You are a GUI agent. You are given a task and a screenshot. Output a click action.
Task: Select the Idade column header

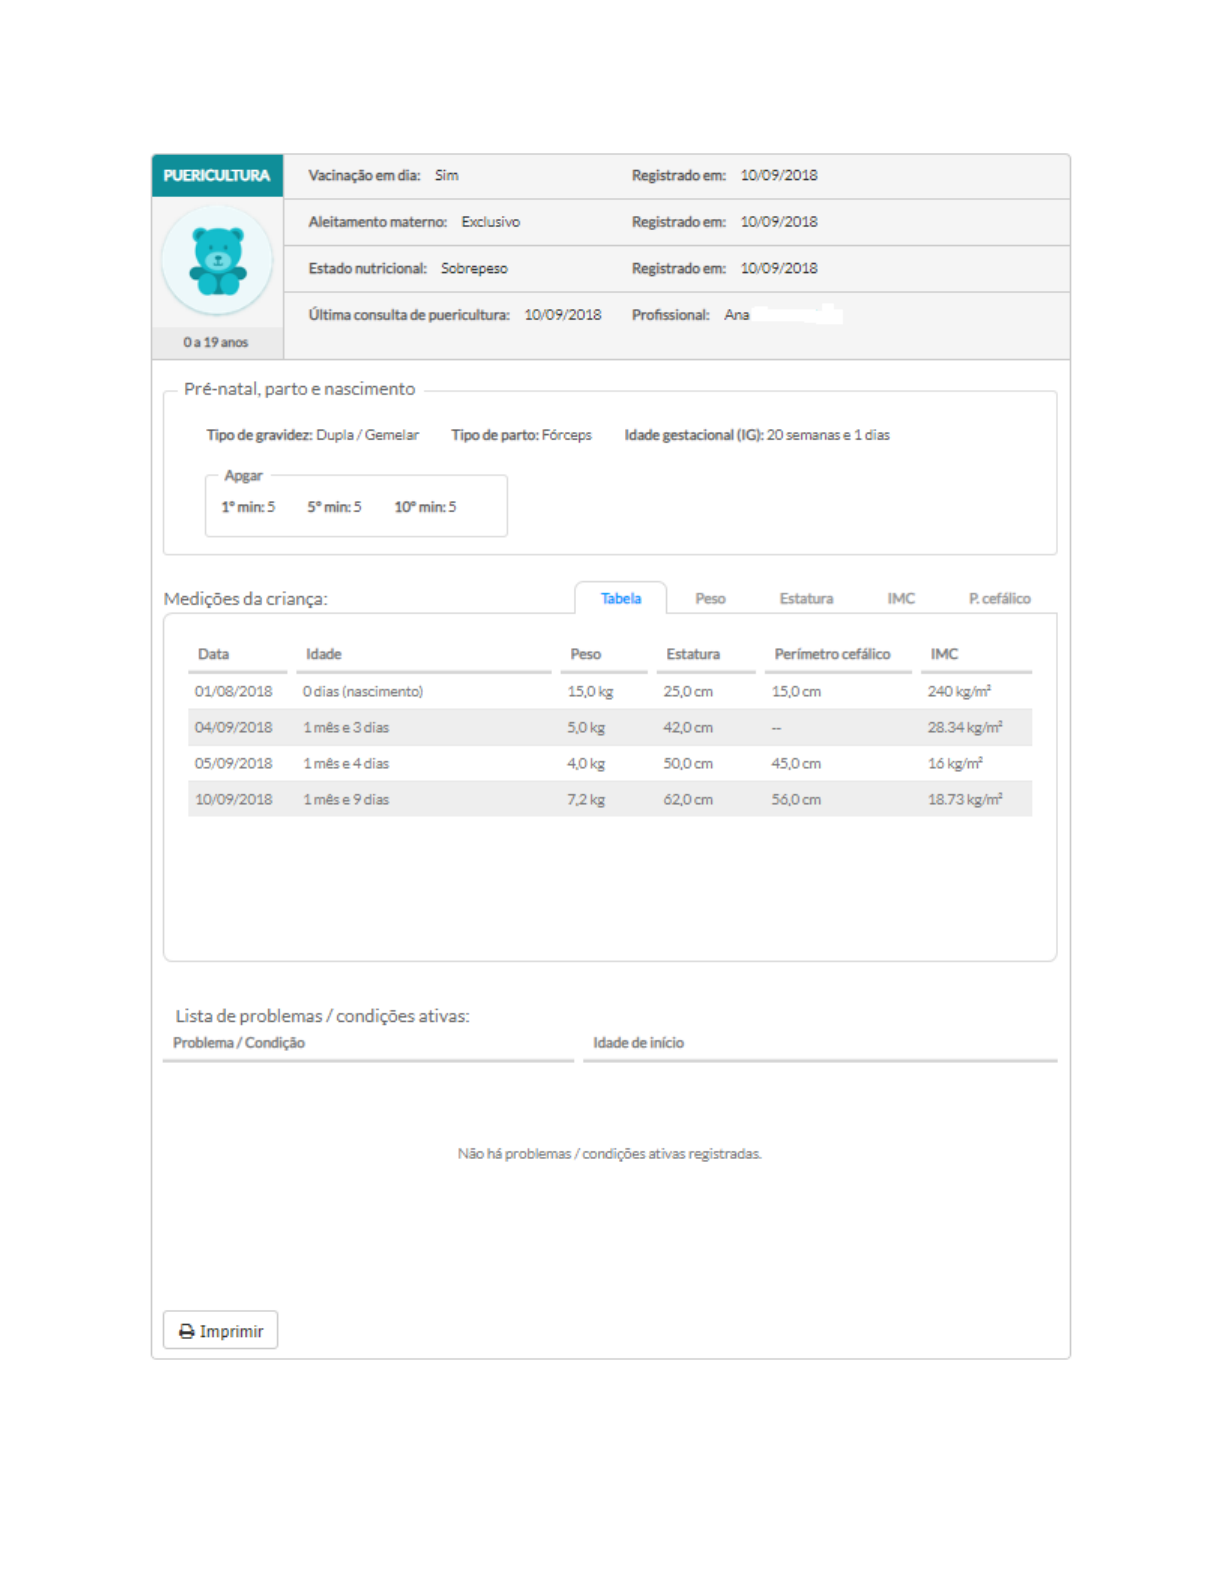click(x=323, y=654)
